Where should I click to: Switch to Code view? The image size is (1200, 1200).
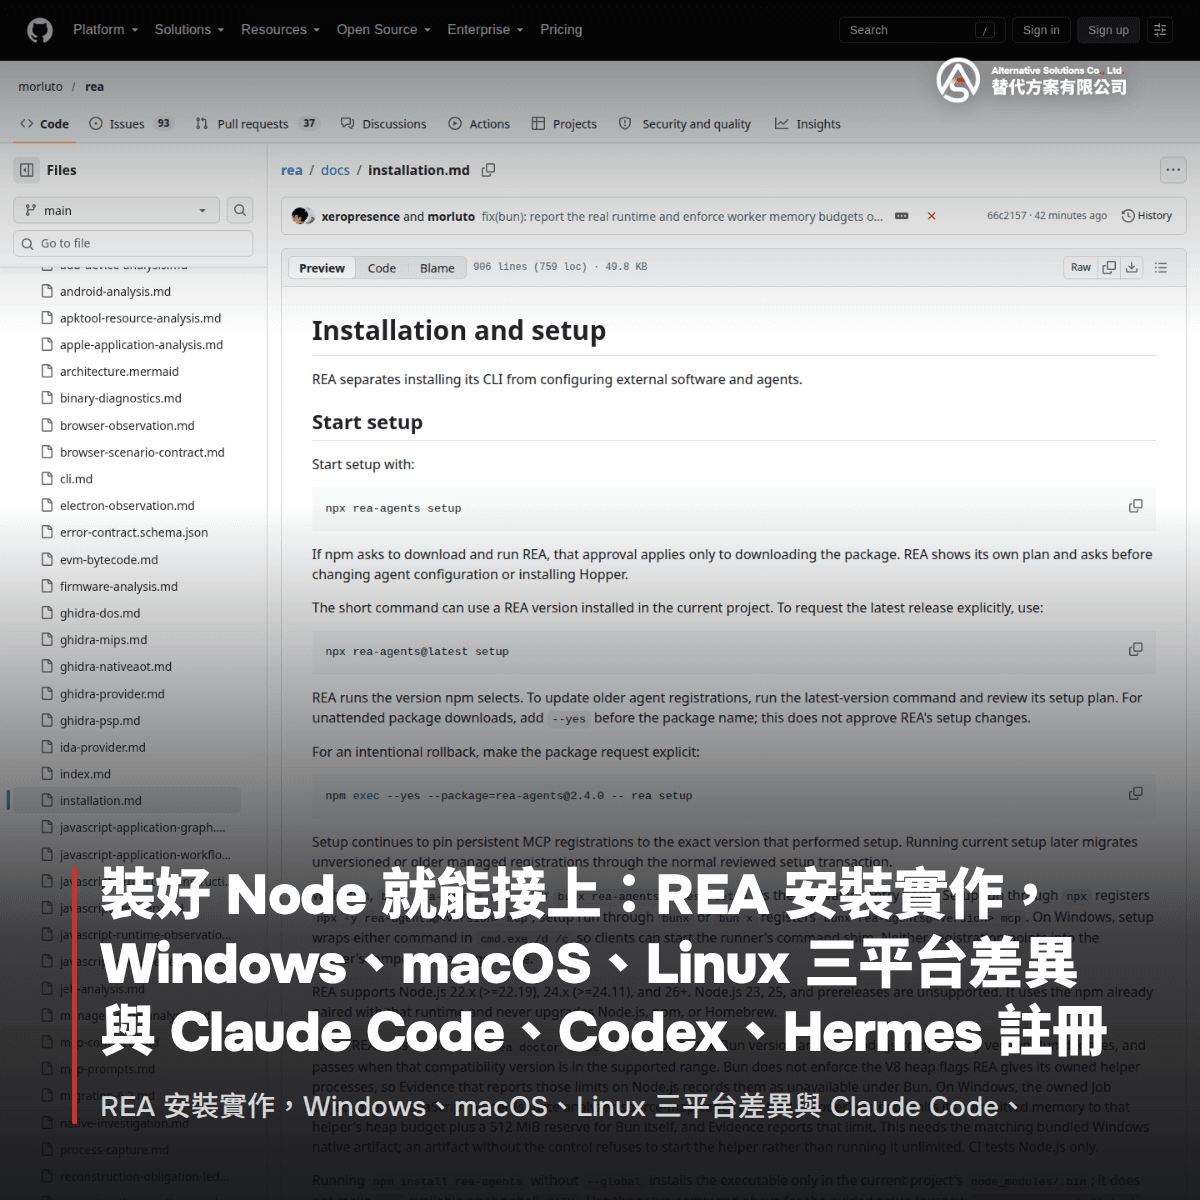coord(381,268)
